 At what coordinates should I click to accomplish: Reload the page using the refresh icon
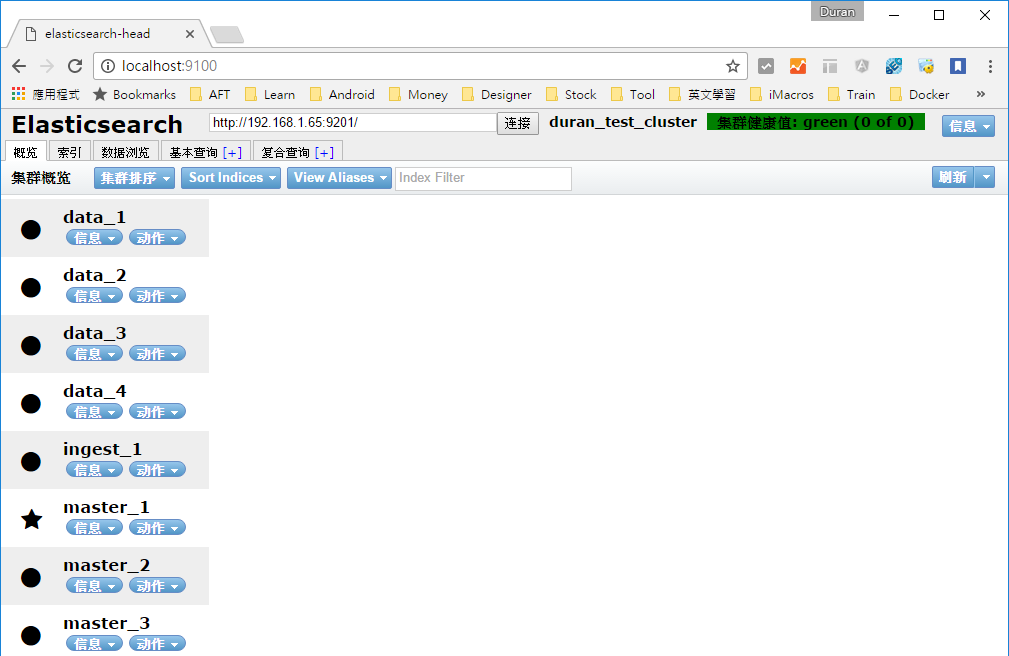[74, 66]
